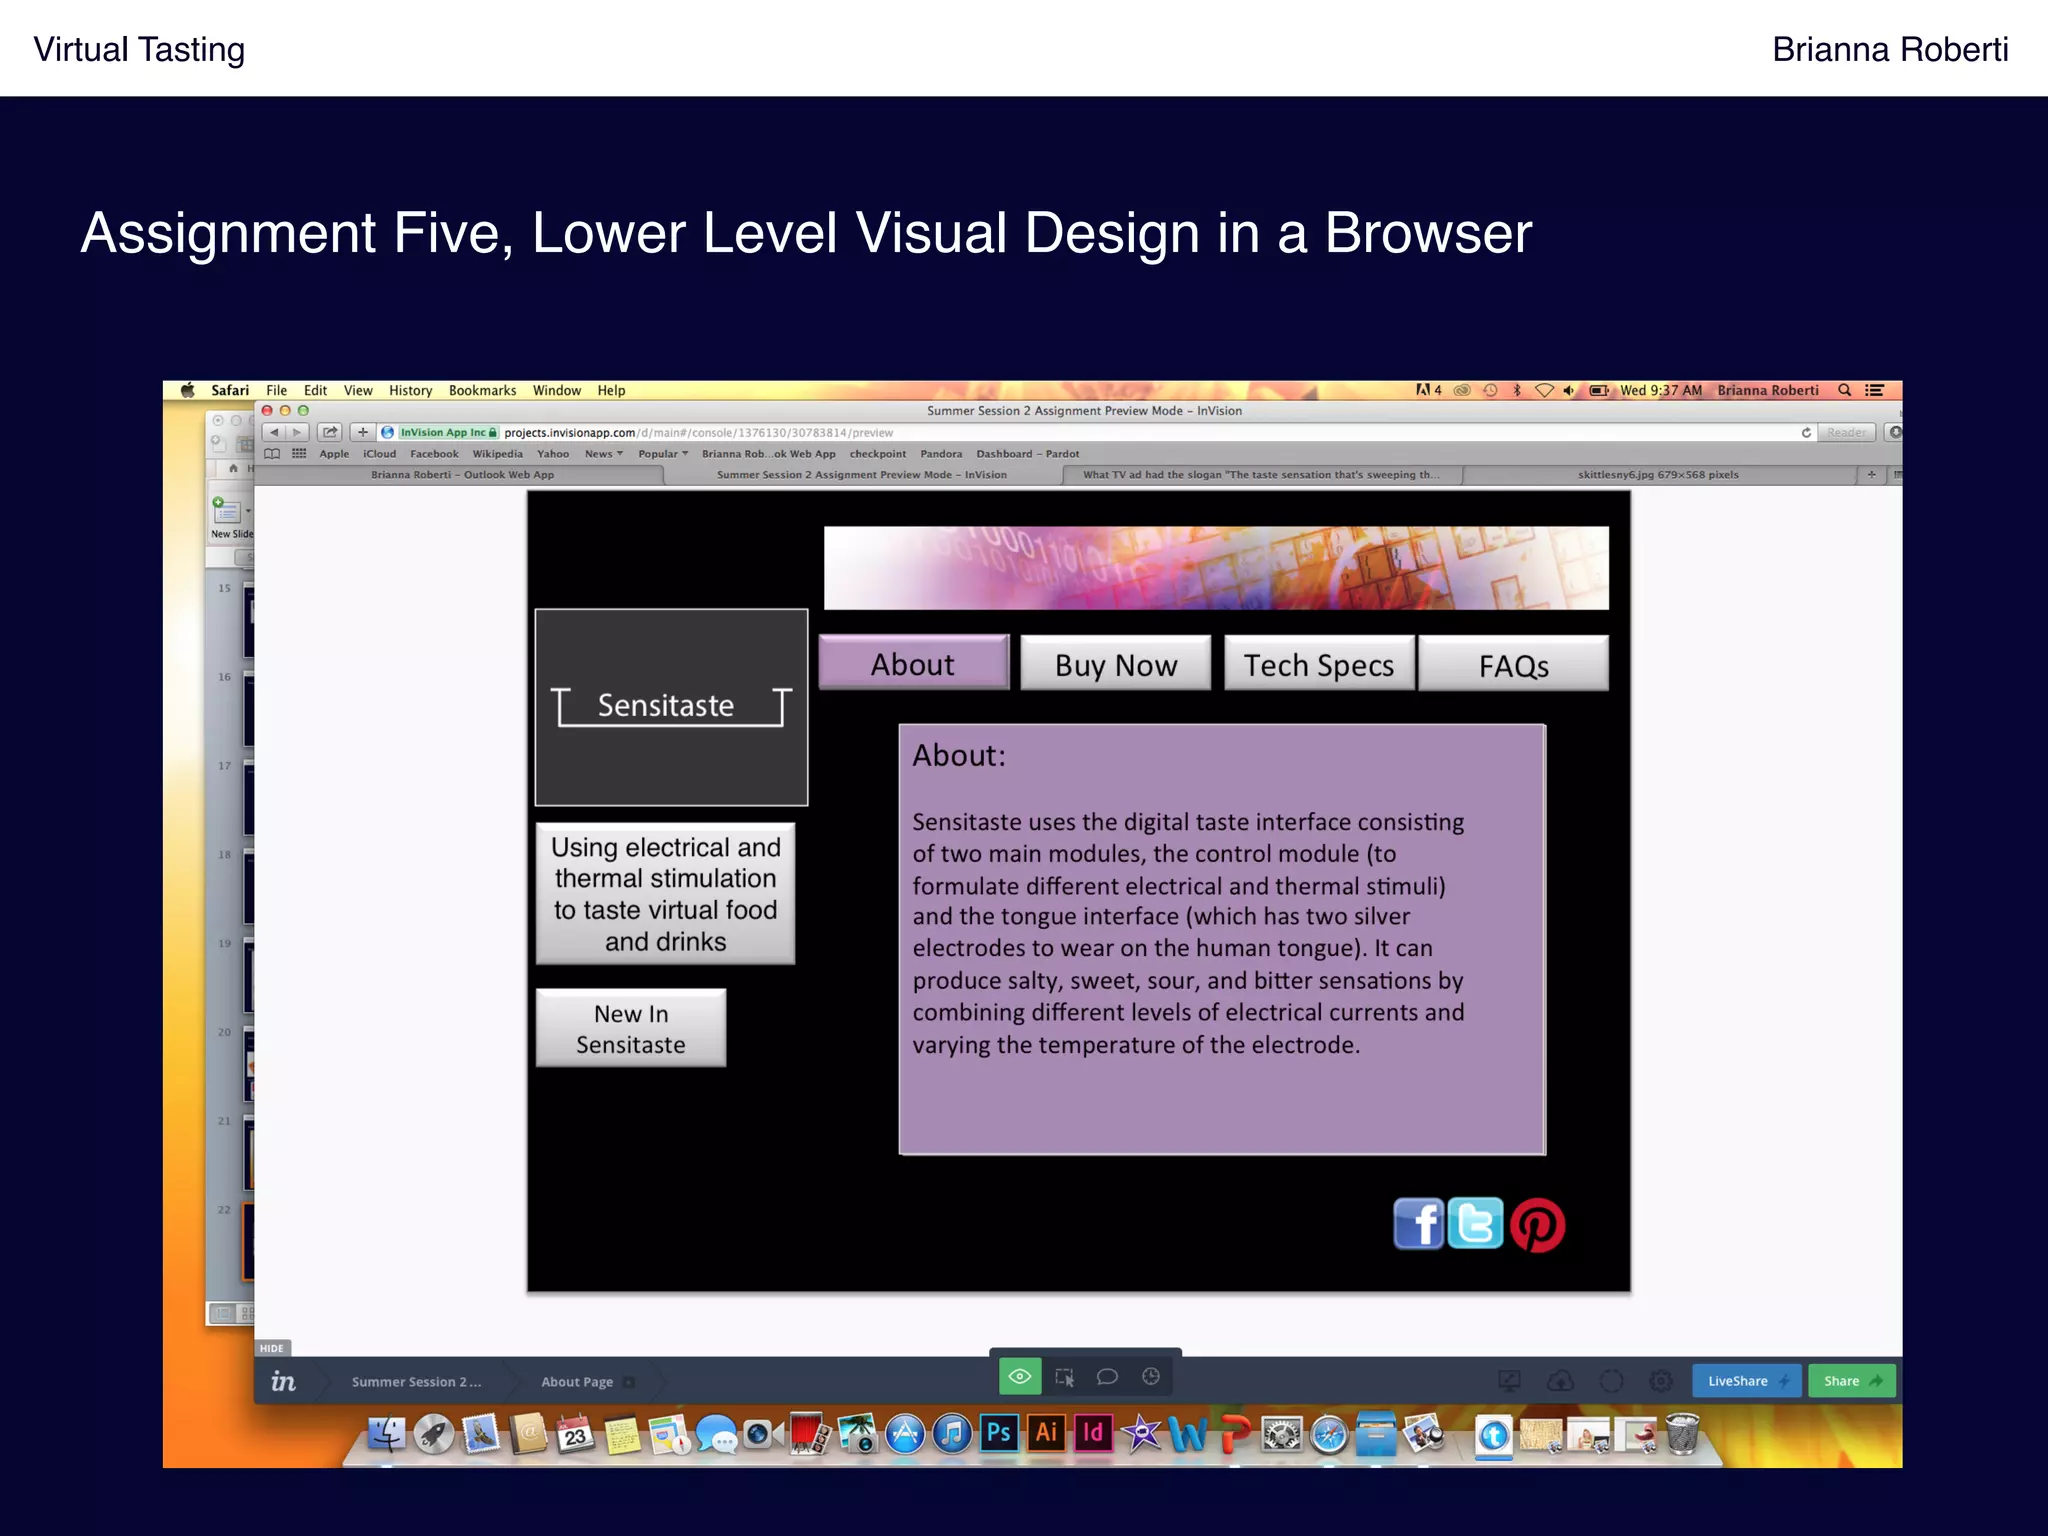Open the InVision logo home icon
Viewport: 2048px width, 1536px height.
point(283,1381)
